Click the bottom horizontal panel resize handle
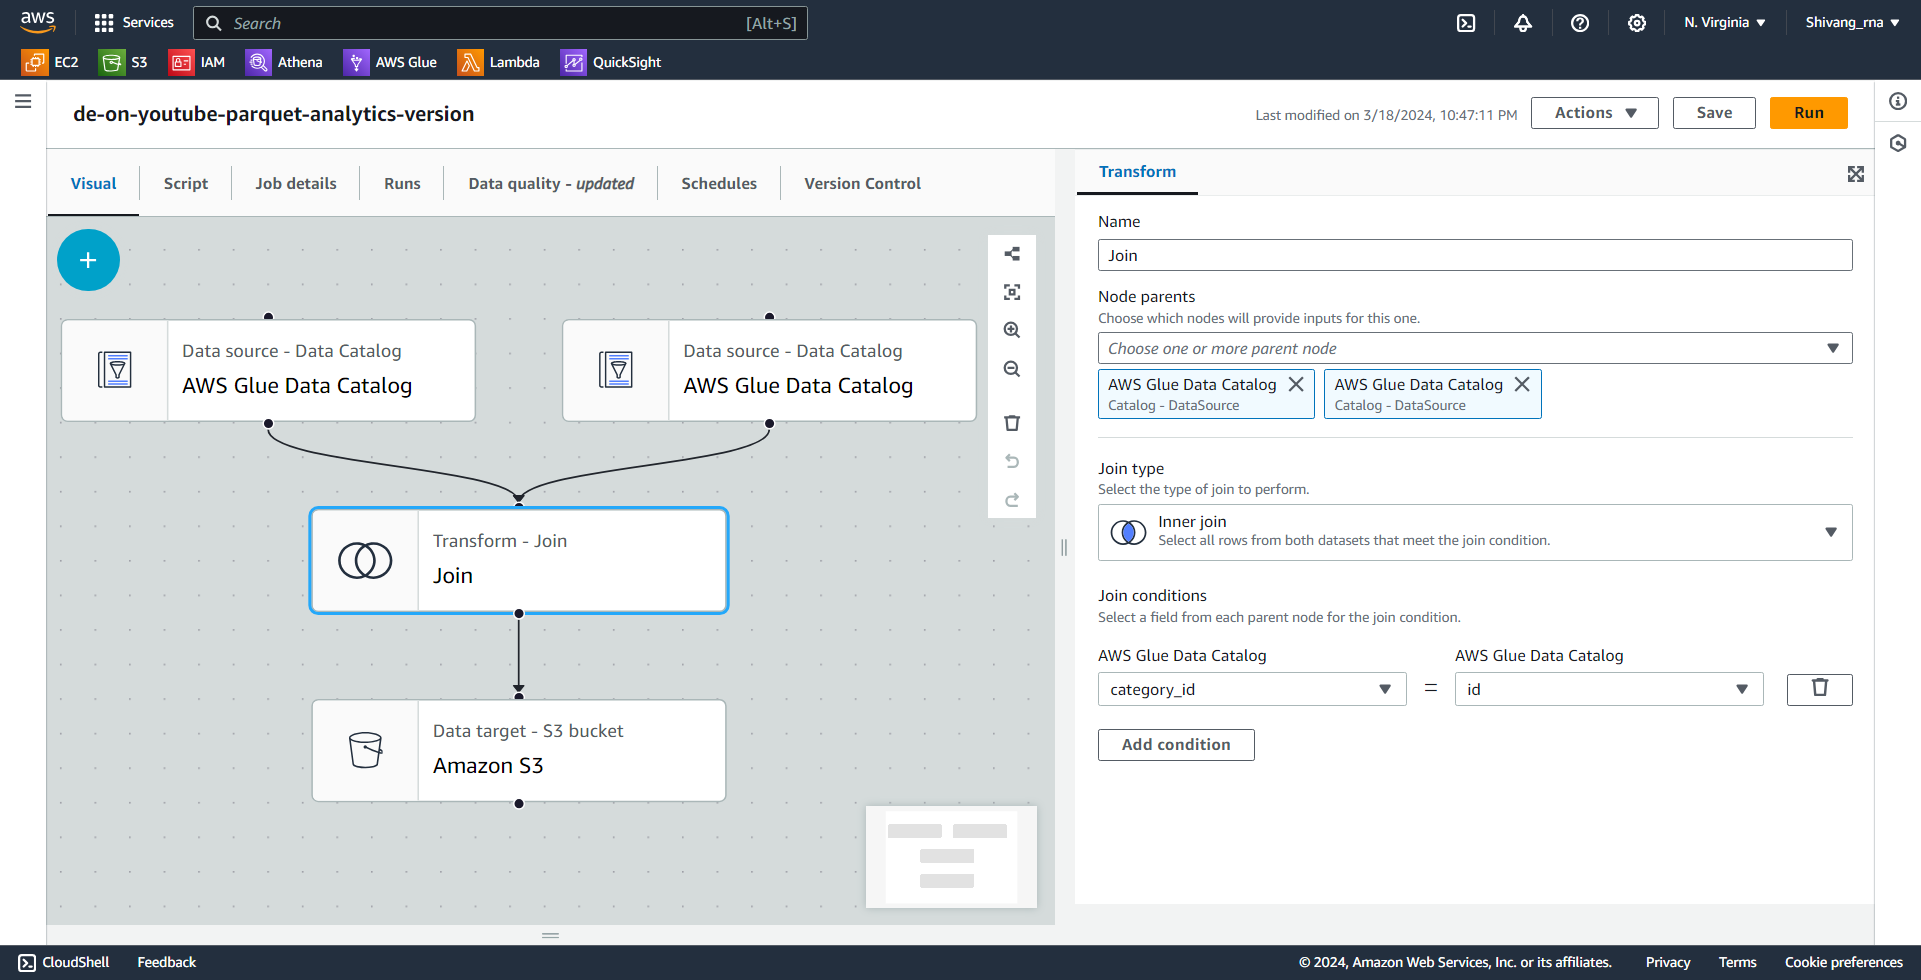 pos(550,935)
